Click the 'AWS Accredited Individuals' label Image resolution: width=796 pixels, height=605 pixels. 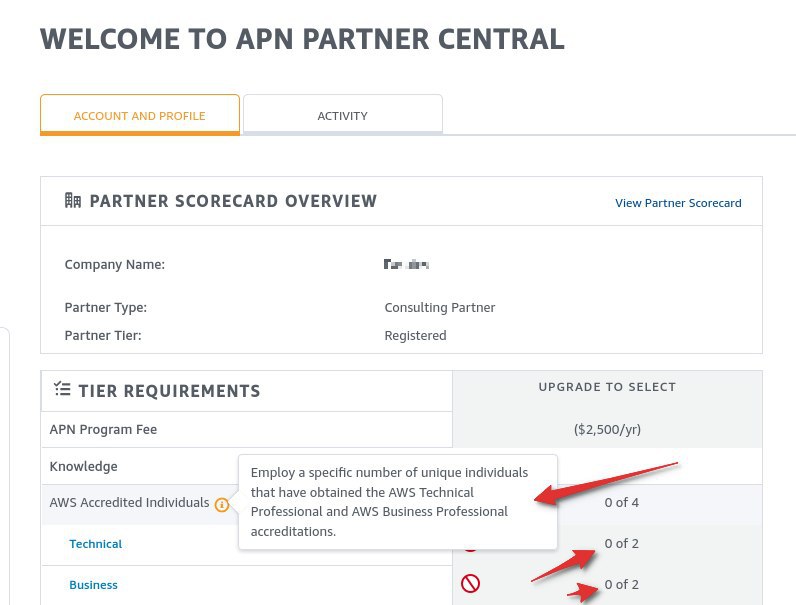coord(129,502)
